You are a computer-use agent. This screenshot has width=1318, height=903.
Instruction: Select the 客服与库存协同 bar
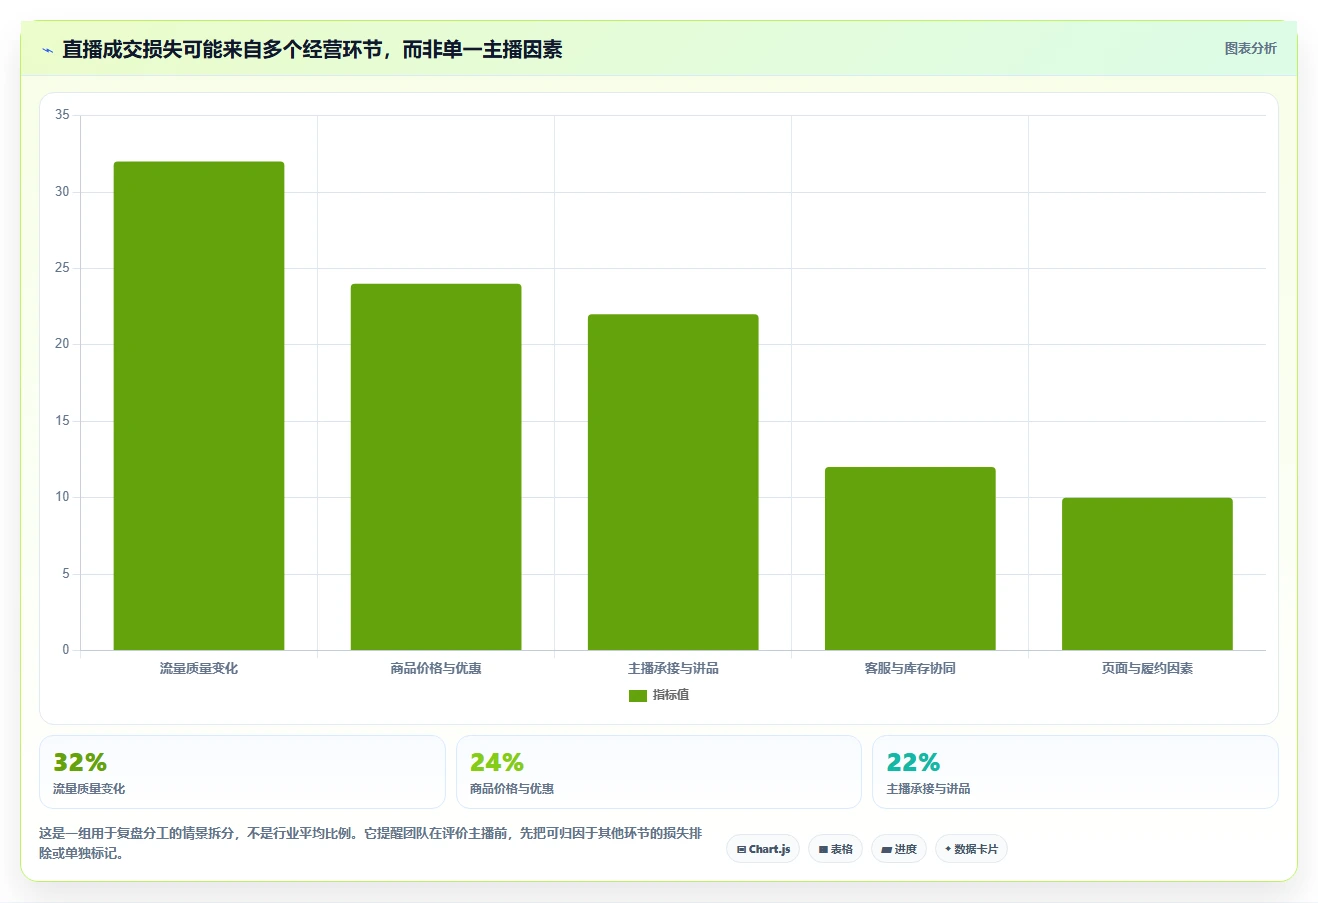tap(910, 558)
